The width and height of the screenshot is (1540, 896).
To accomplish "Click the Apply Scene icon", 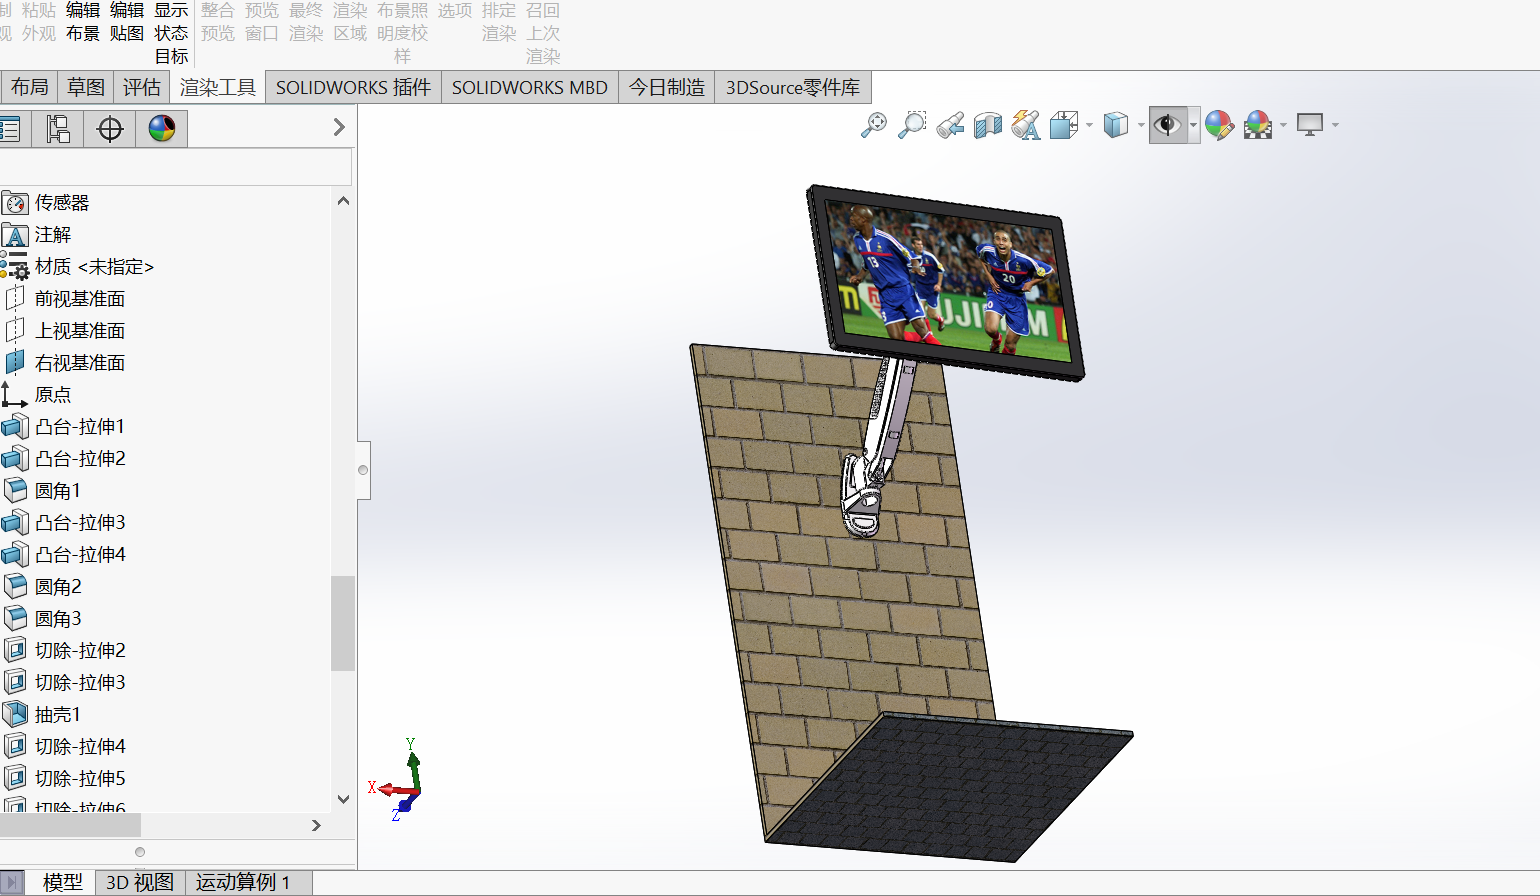I will point(1258,125).
